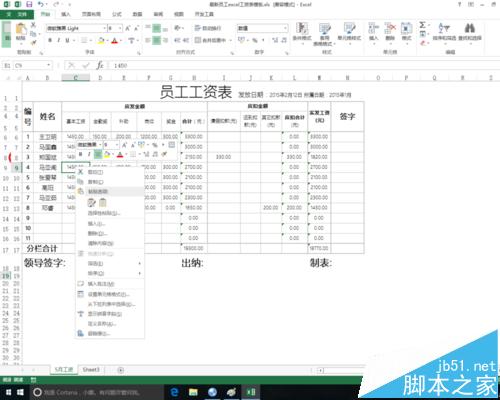The height and width of the screenshot is (400, 500).
Task: Click the 员工工资表 title cell
Action: point(196,92)
